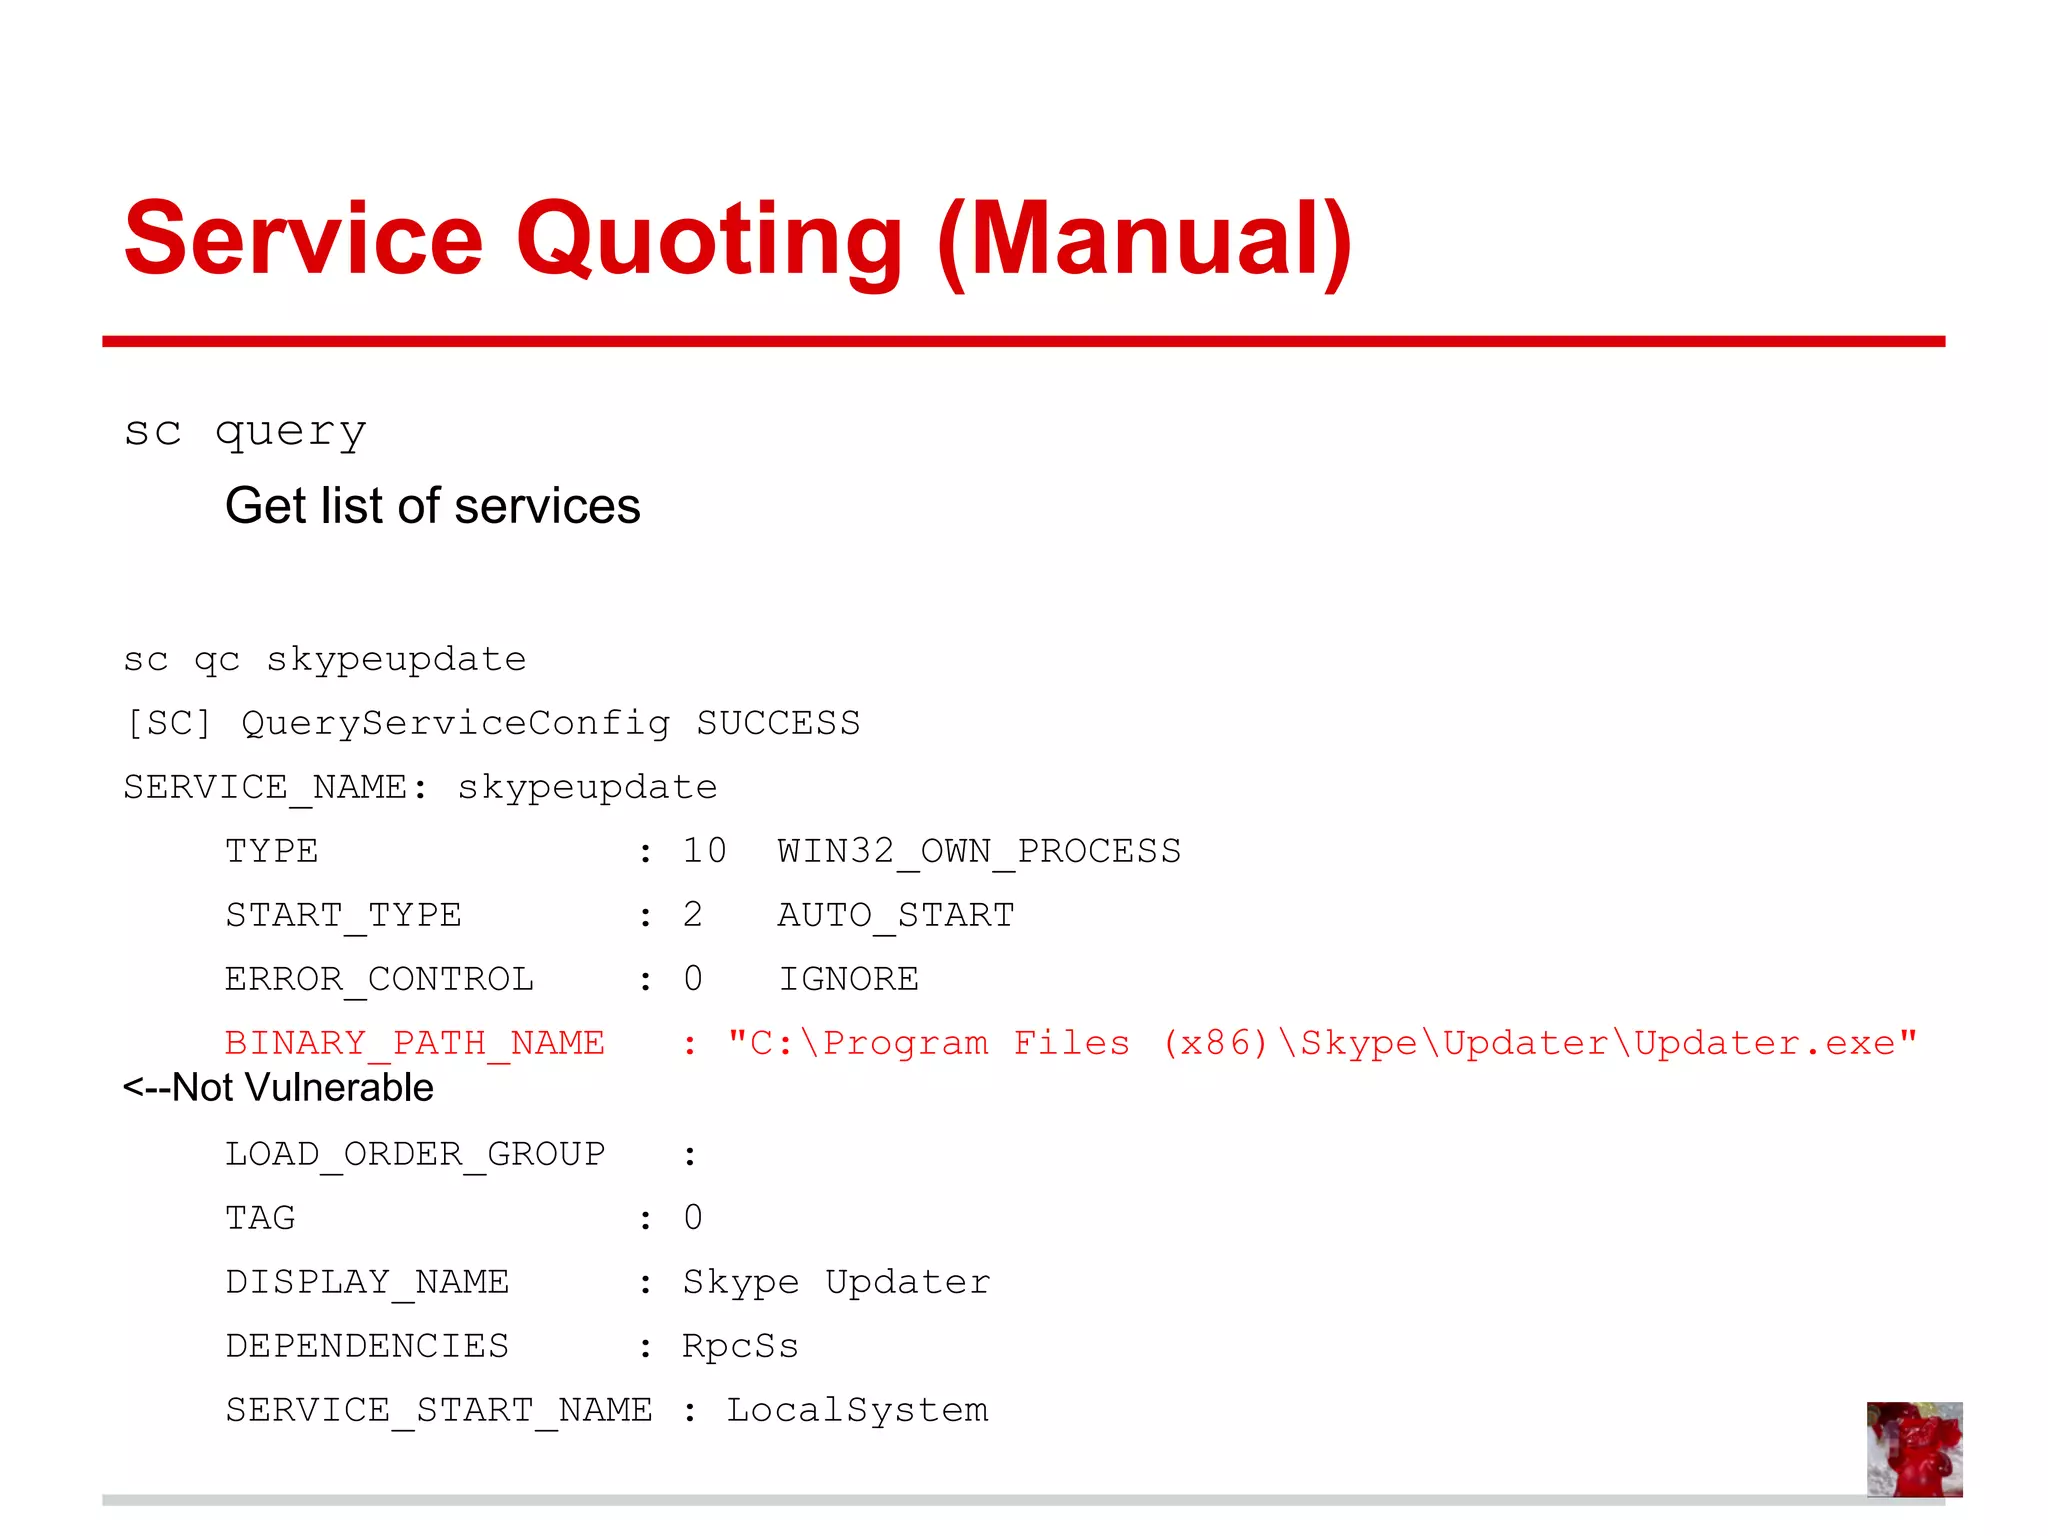Screen dimensions: 2048x1536
Task: Click 'SERVICE_NAME: skypeupdate' line
Action: pyautogui.click(x=420, y=788)
